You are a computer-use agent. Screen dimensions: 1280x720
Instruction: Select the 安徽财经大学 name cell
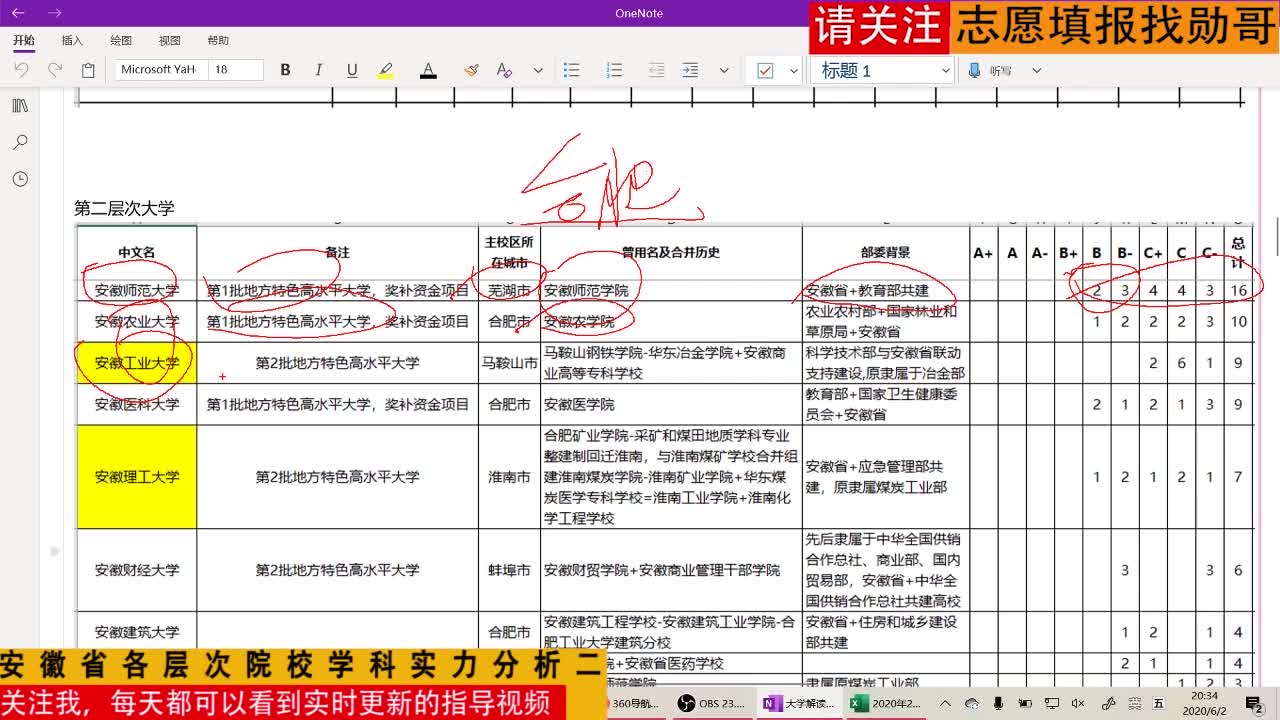(137, 570)
